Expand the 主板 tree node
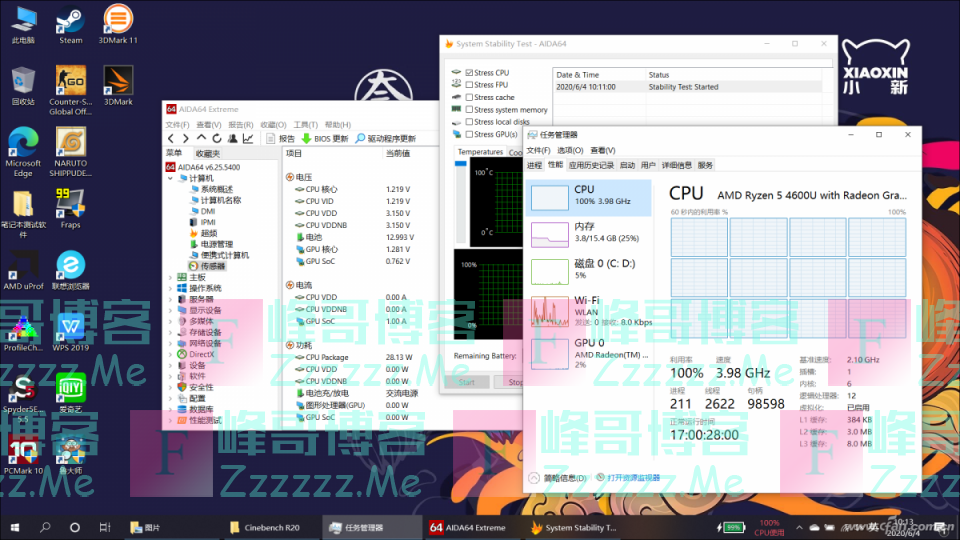 coord(171,277)
